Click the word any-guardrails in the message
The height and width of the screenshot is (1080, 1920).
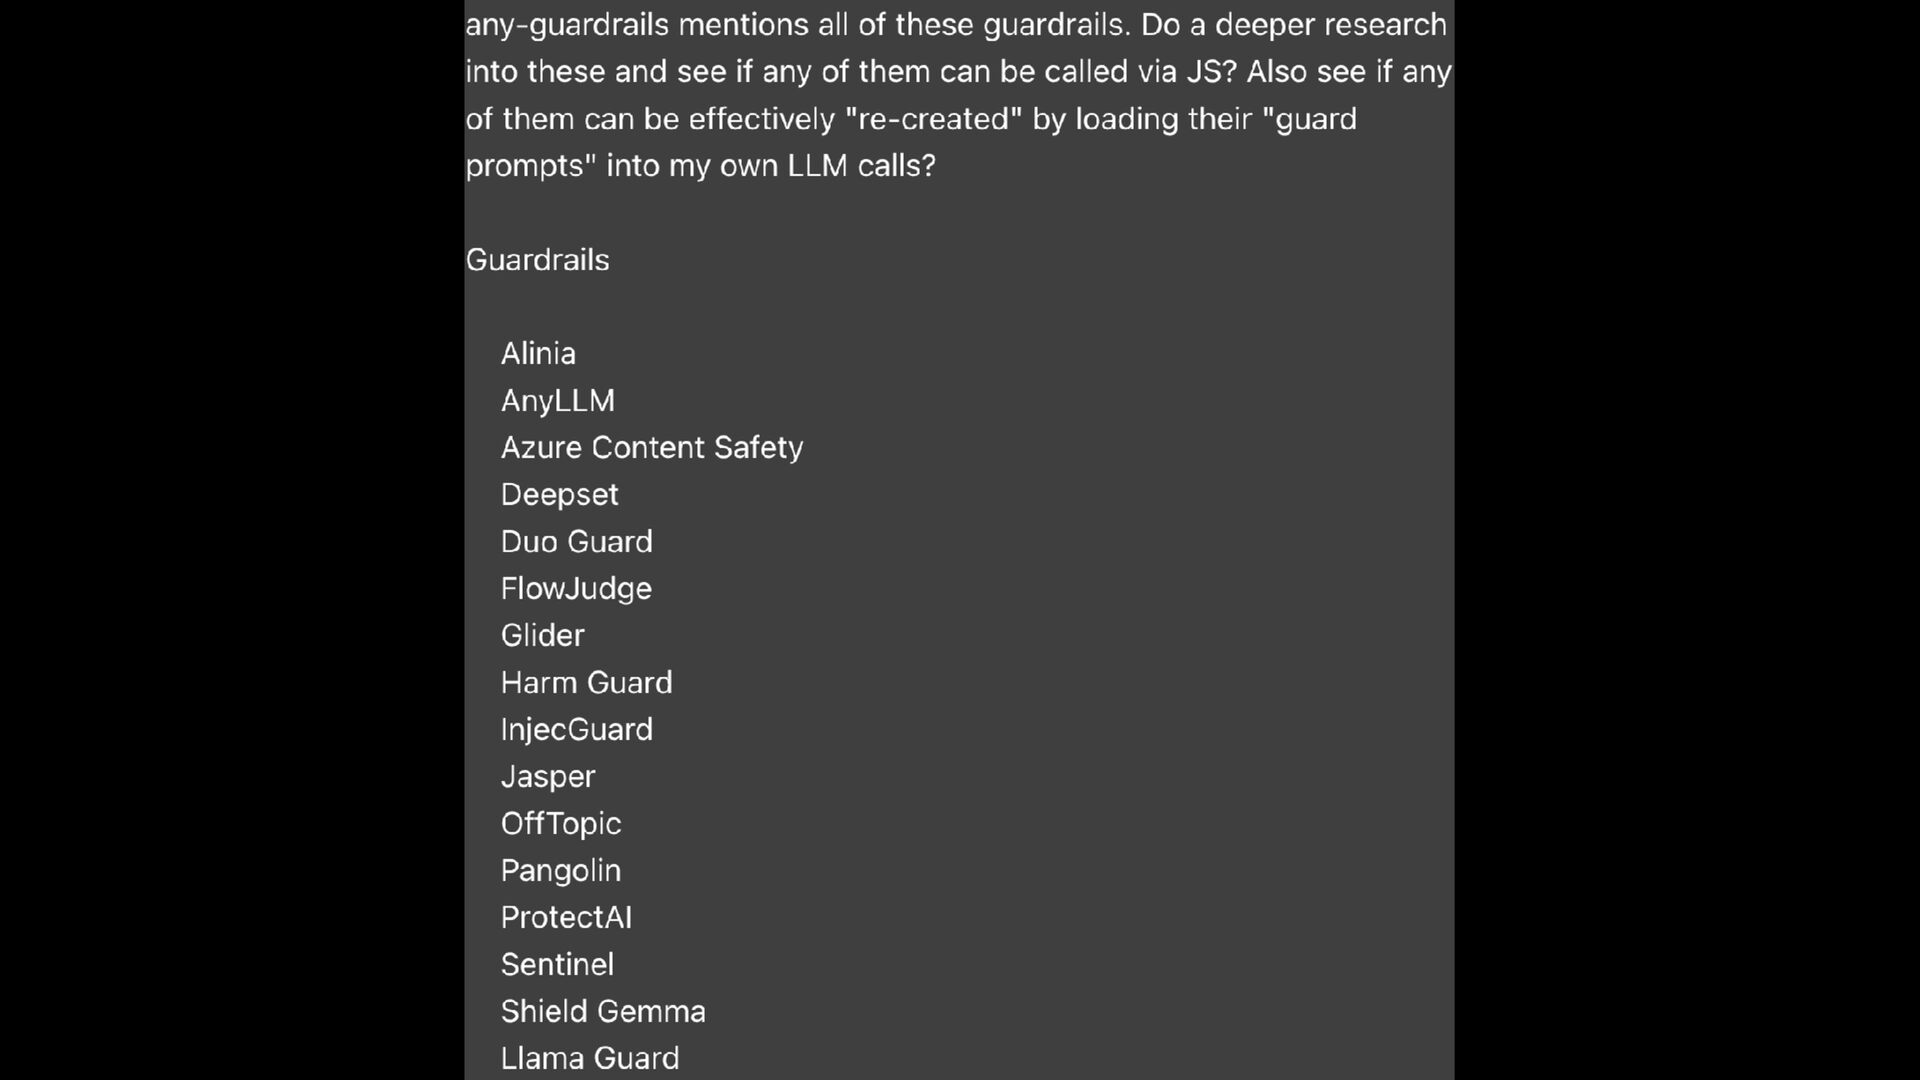(567, 25)
